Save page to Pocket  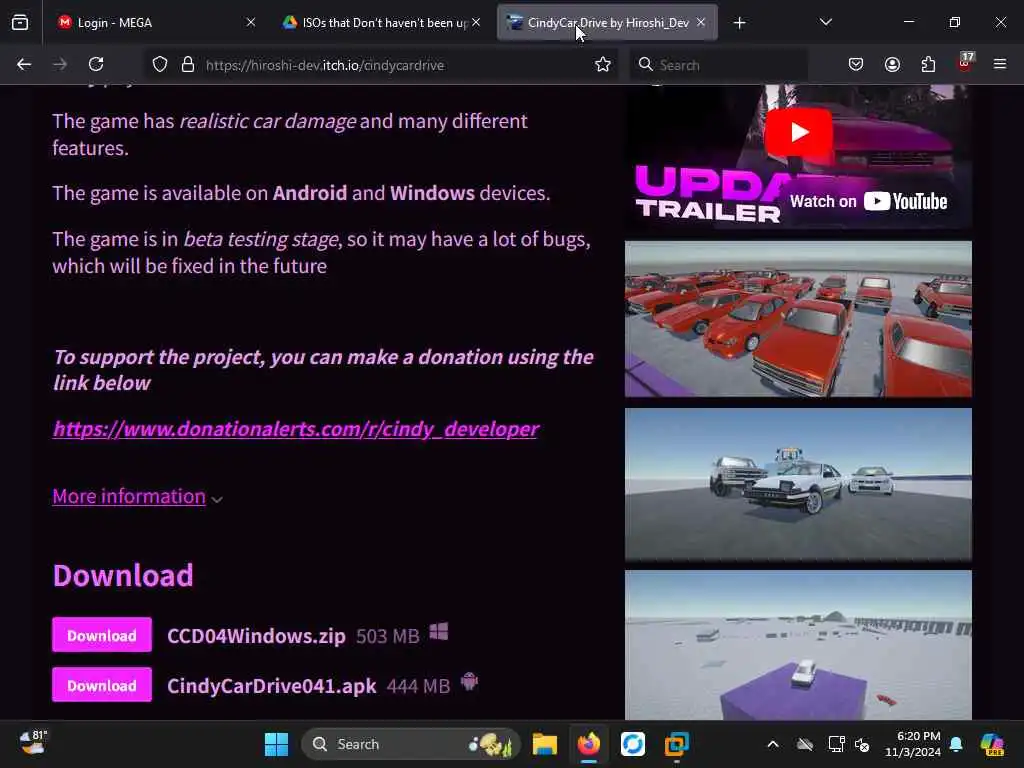tap(856, 64)
